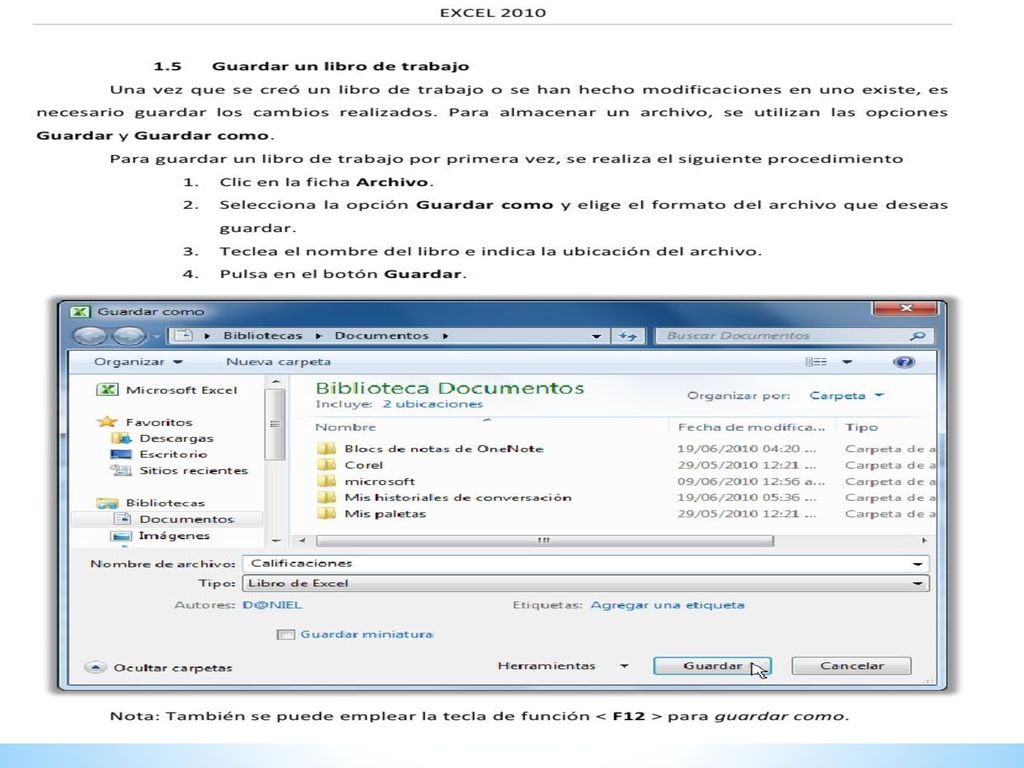The image size is (1024, 768).
Task: Click the horizontal scrollbar left arrow
Action: coord(302,541)
